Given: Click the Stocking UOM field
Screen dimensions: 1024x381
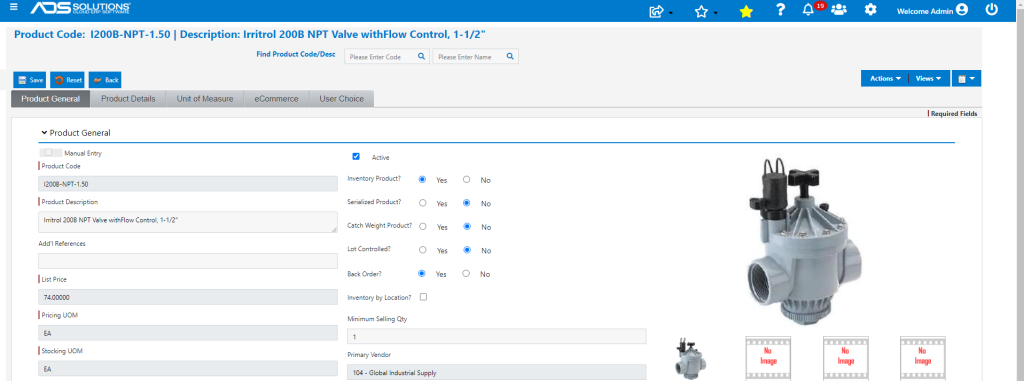Looking at the screenshot, I should coord(188,369).
